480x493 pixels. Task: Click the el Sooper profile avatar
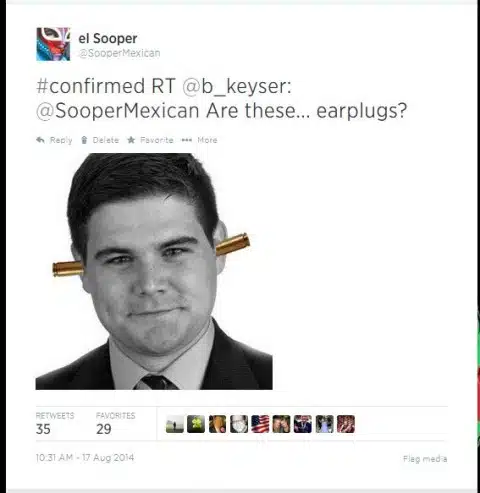point(53,44)
